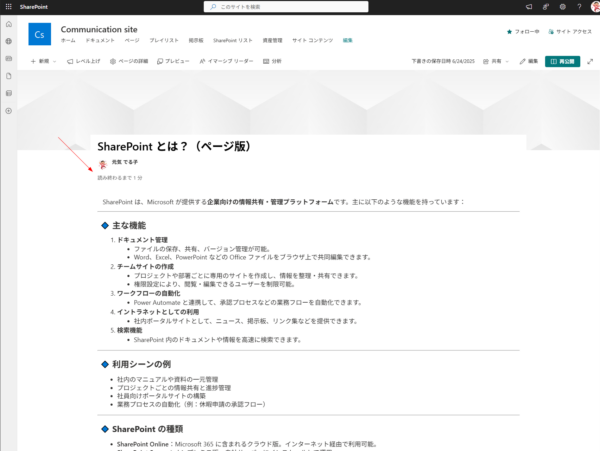Open the social connections icon beside the gear
Image resolution: width=600 pixels, height=451 pixels.
point(546,7)
